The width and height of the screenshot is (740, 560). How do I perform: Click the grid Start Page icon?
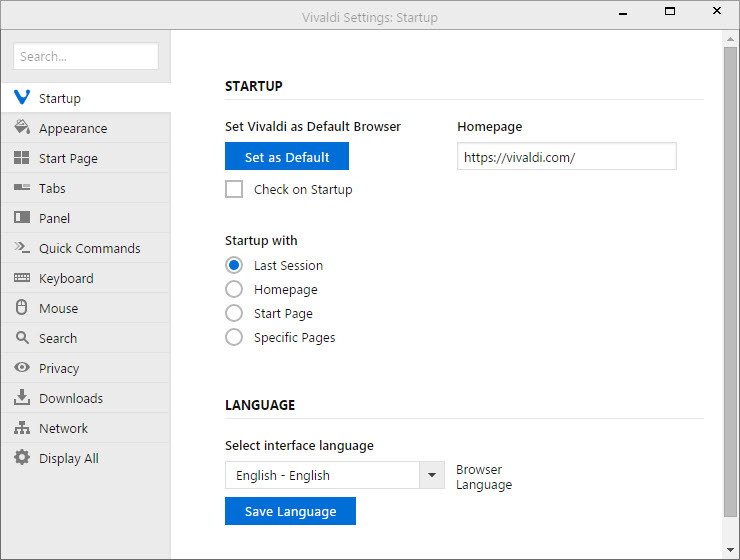(x=22, y=158)
